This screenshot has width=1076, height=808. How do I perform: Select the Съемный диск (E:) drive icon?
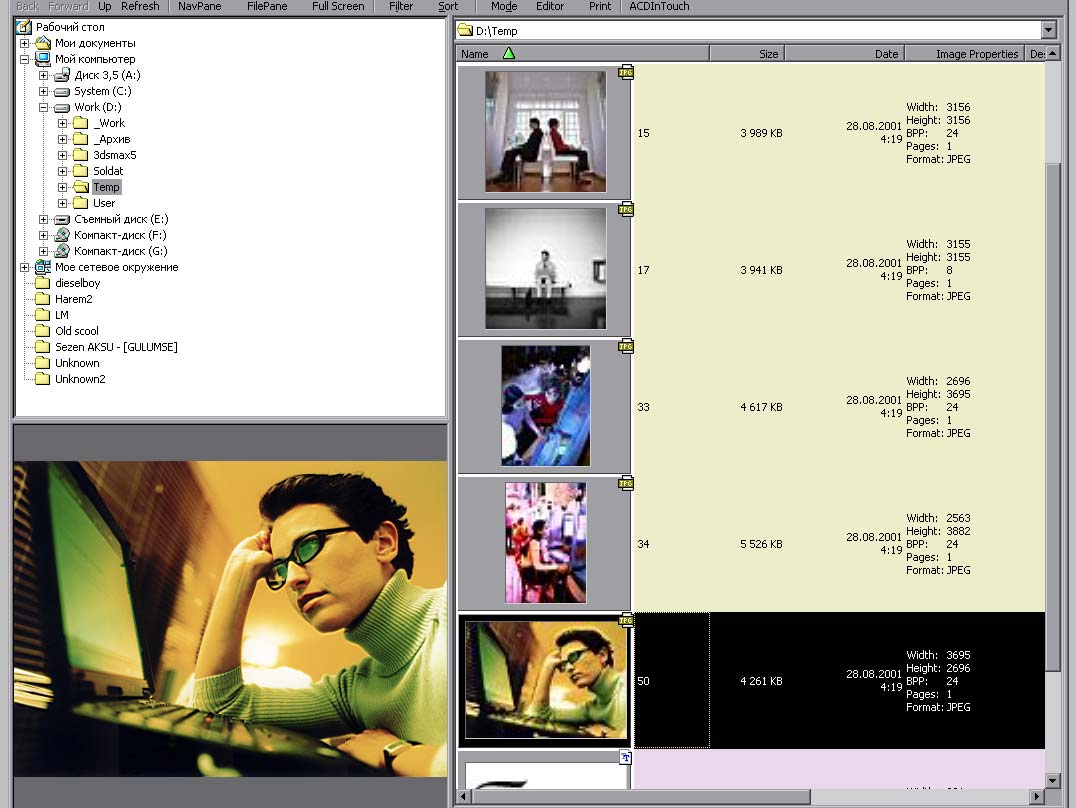[x=62, y=220]
